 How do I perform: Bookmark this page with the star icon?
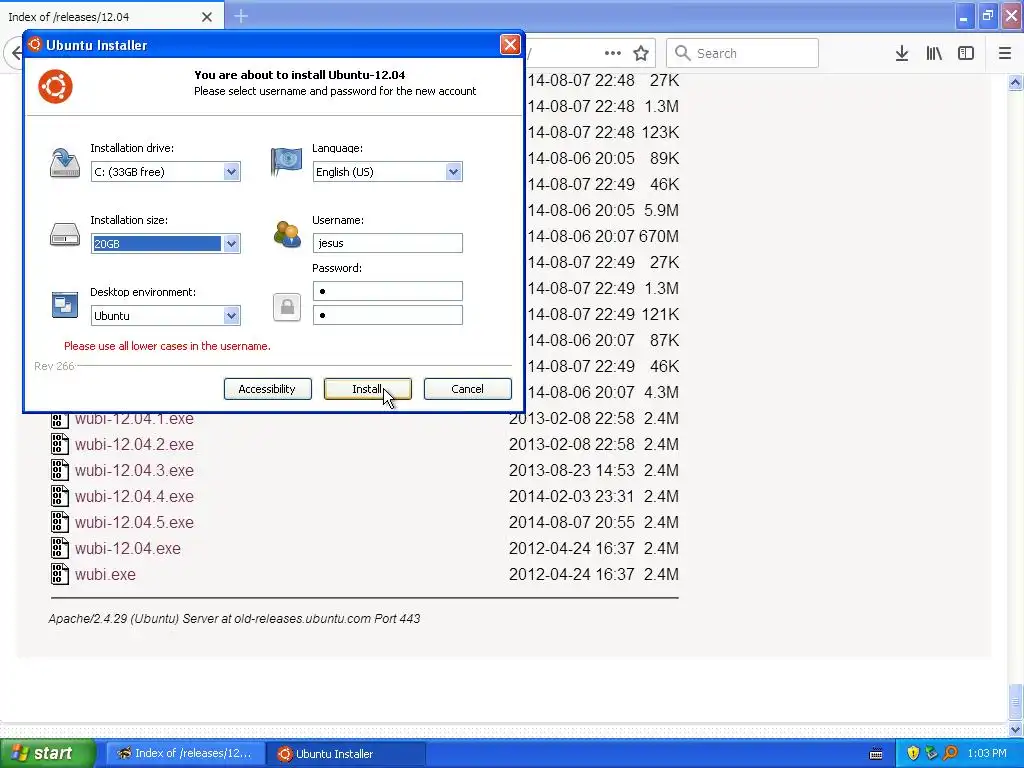[641, 53]
